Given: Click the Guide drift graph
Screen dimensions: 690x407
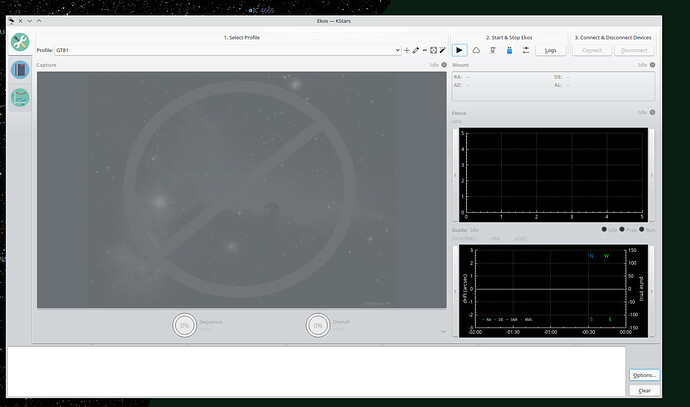Looking at the screenshot, I should click(x=554, y=291).
